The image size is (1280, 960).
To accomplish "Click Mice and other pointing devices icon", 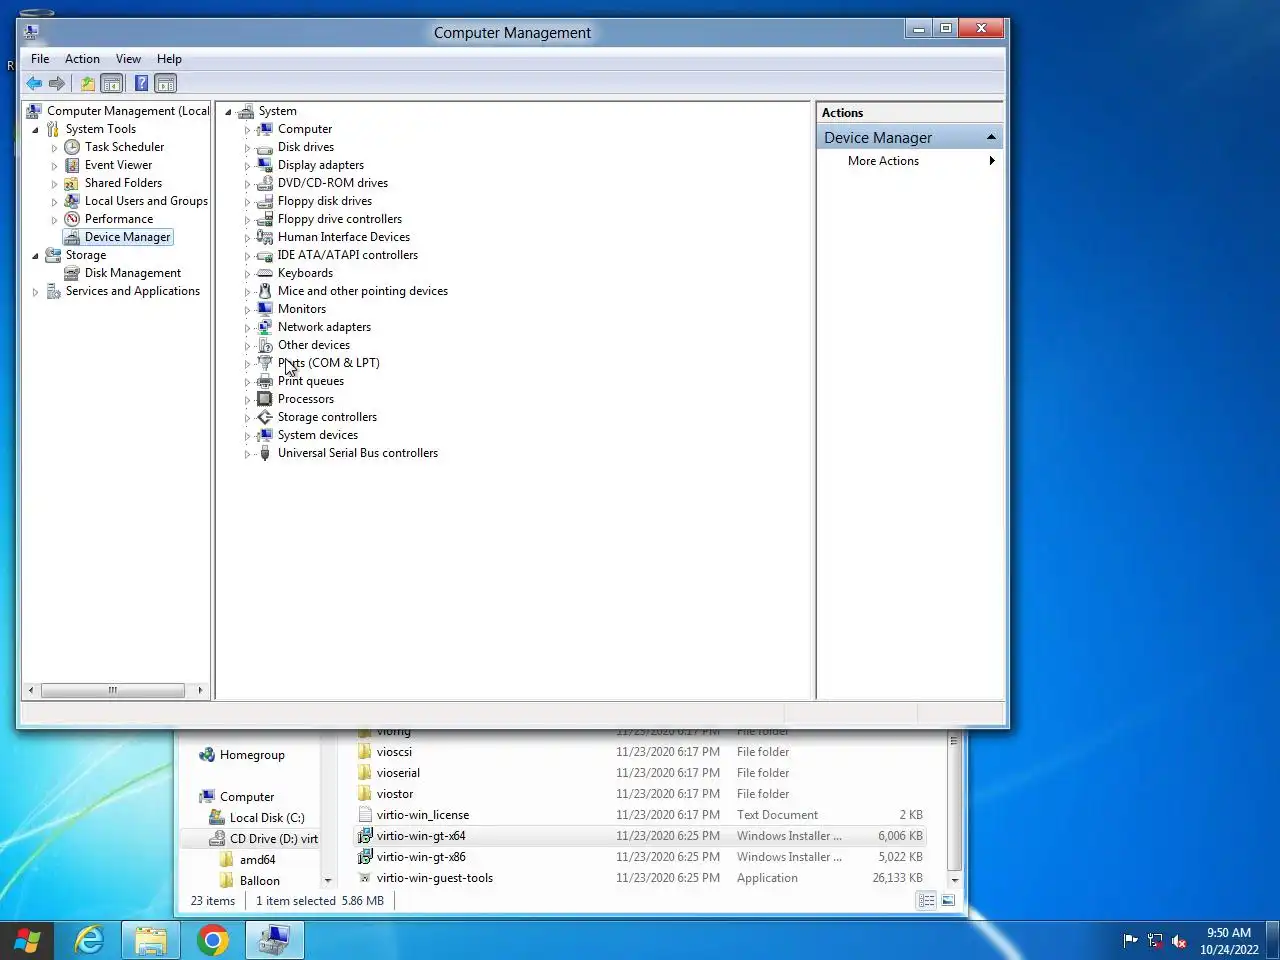I will pos(265,291).
